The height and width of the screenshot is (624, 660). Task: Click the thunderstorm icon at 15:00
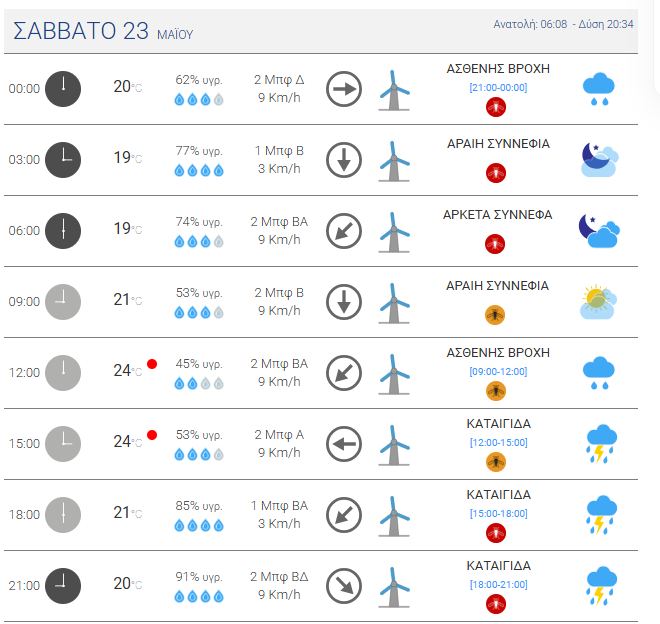pos(601,444)
